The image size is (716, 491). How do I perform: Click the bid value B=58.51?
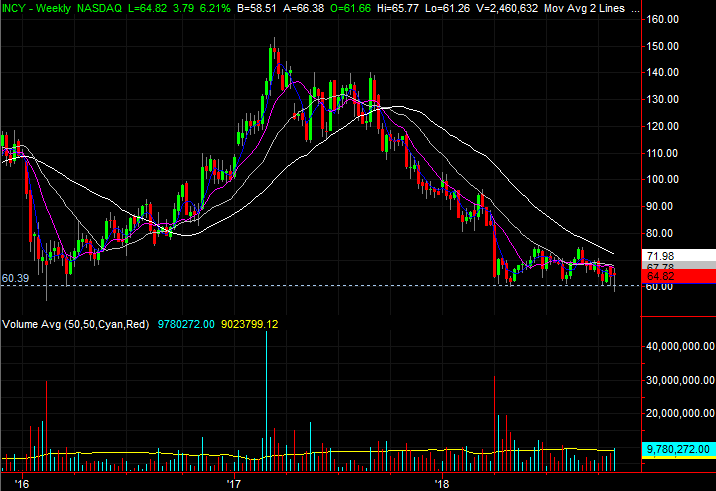tap(257, 8)
